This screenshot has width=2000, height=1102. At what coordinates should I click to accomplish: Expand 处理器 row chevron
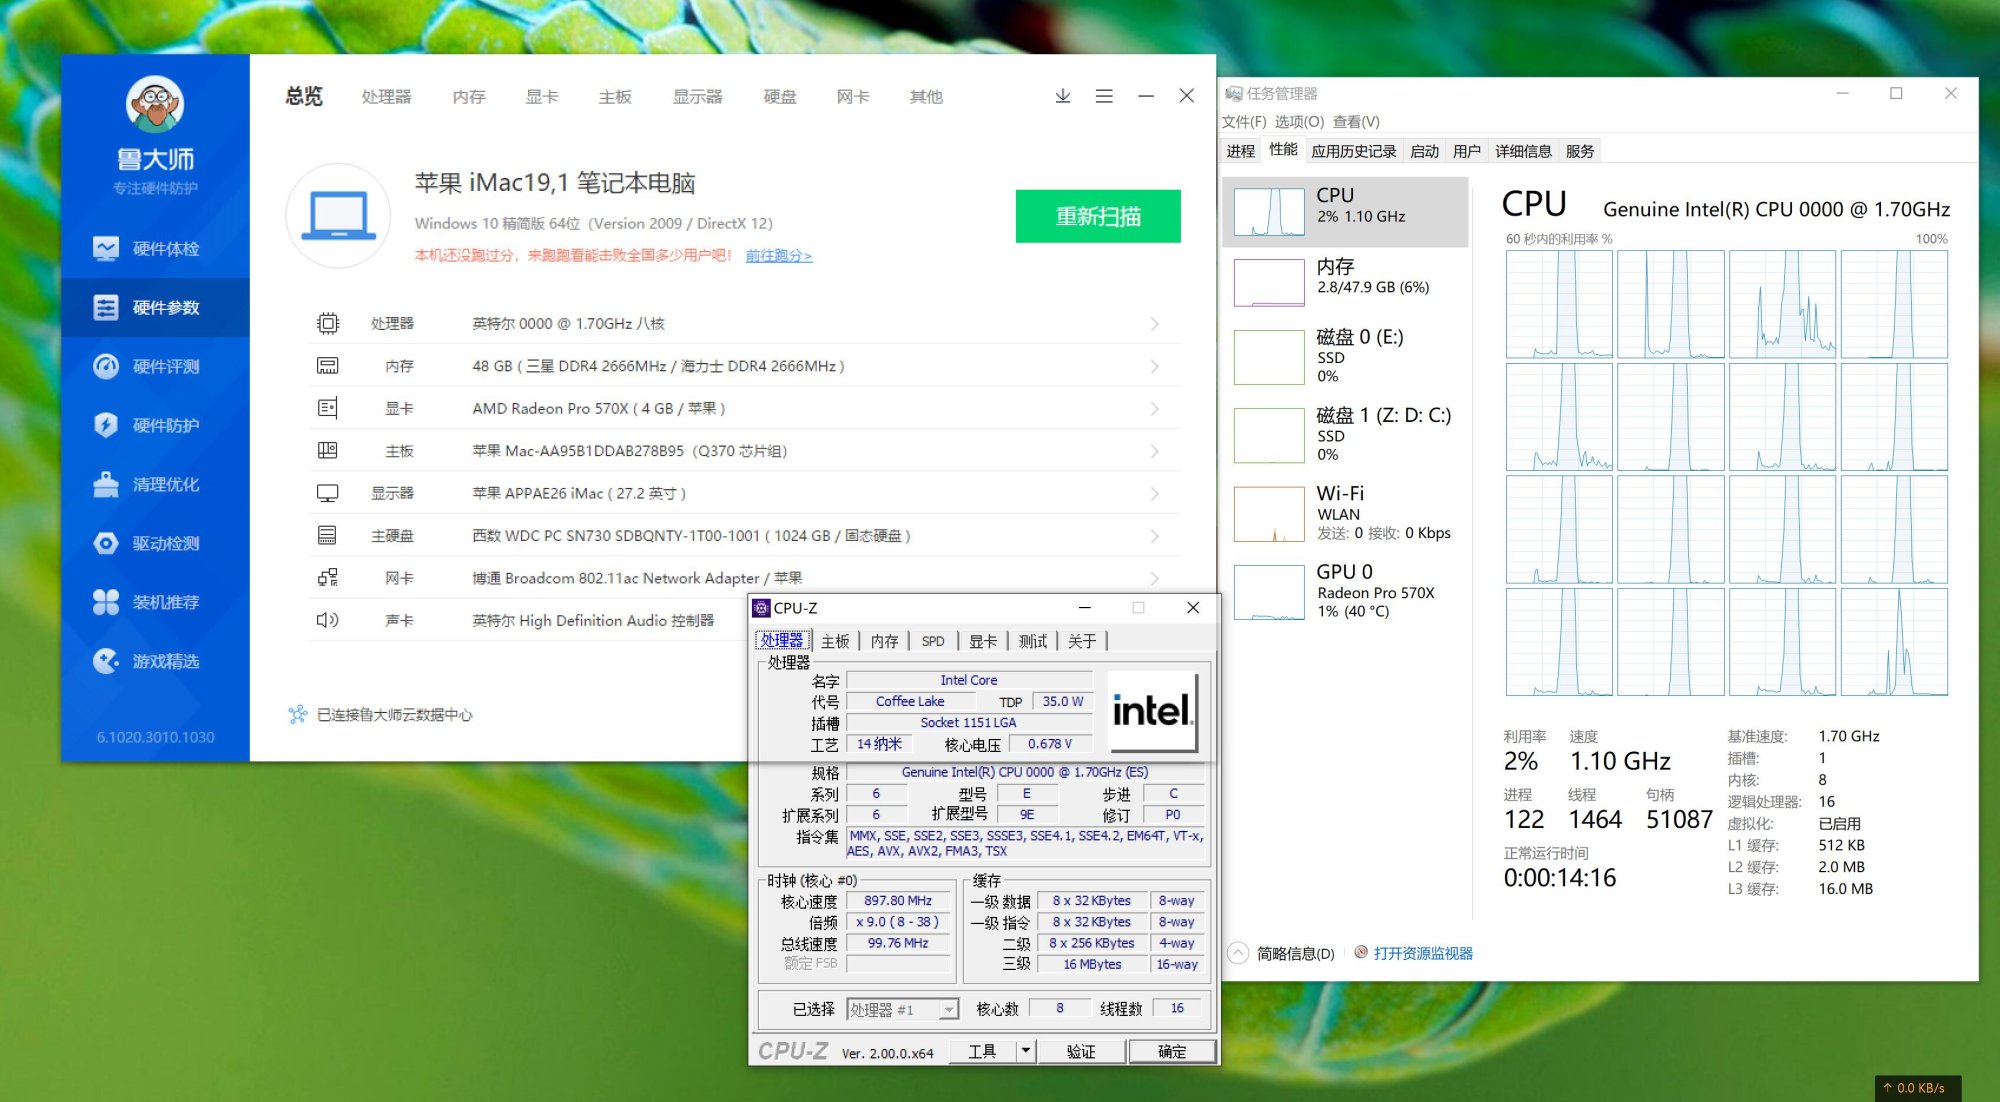coord(1155,324)
